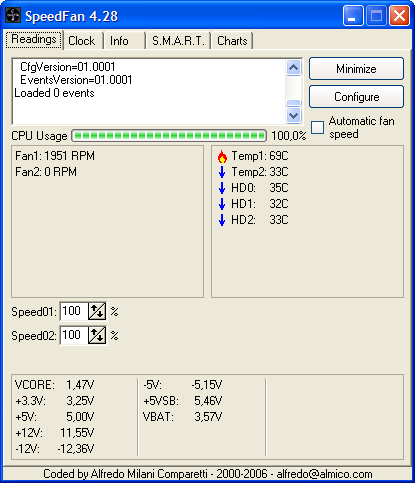Click the 'HD2: 33C' reading
415x483 pixels.
coord(260,220)
